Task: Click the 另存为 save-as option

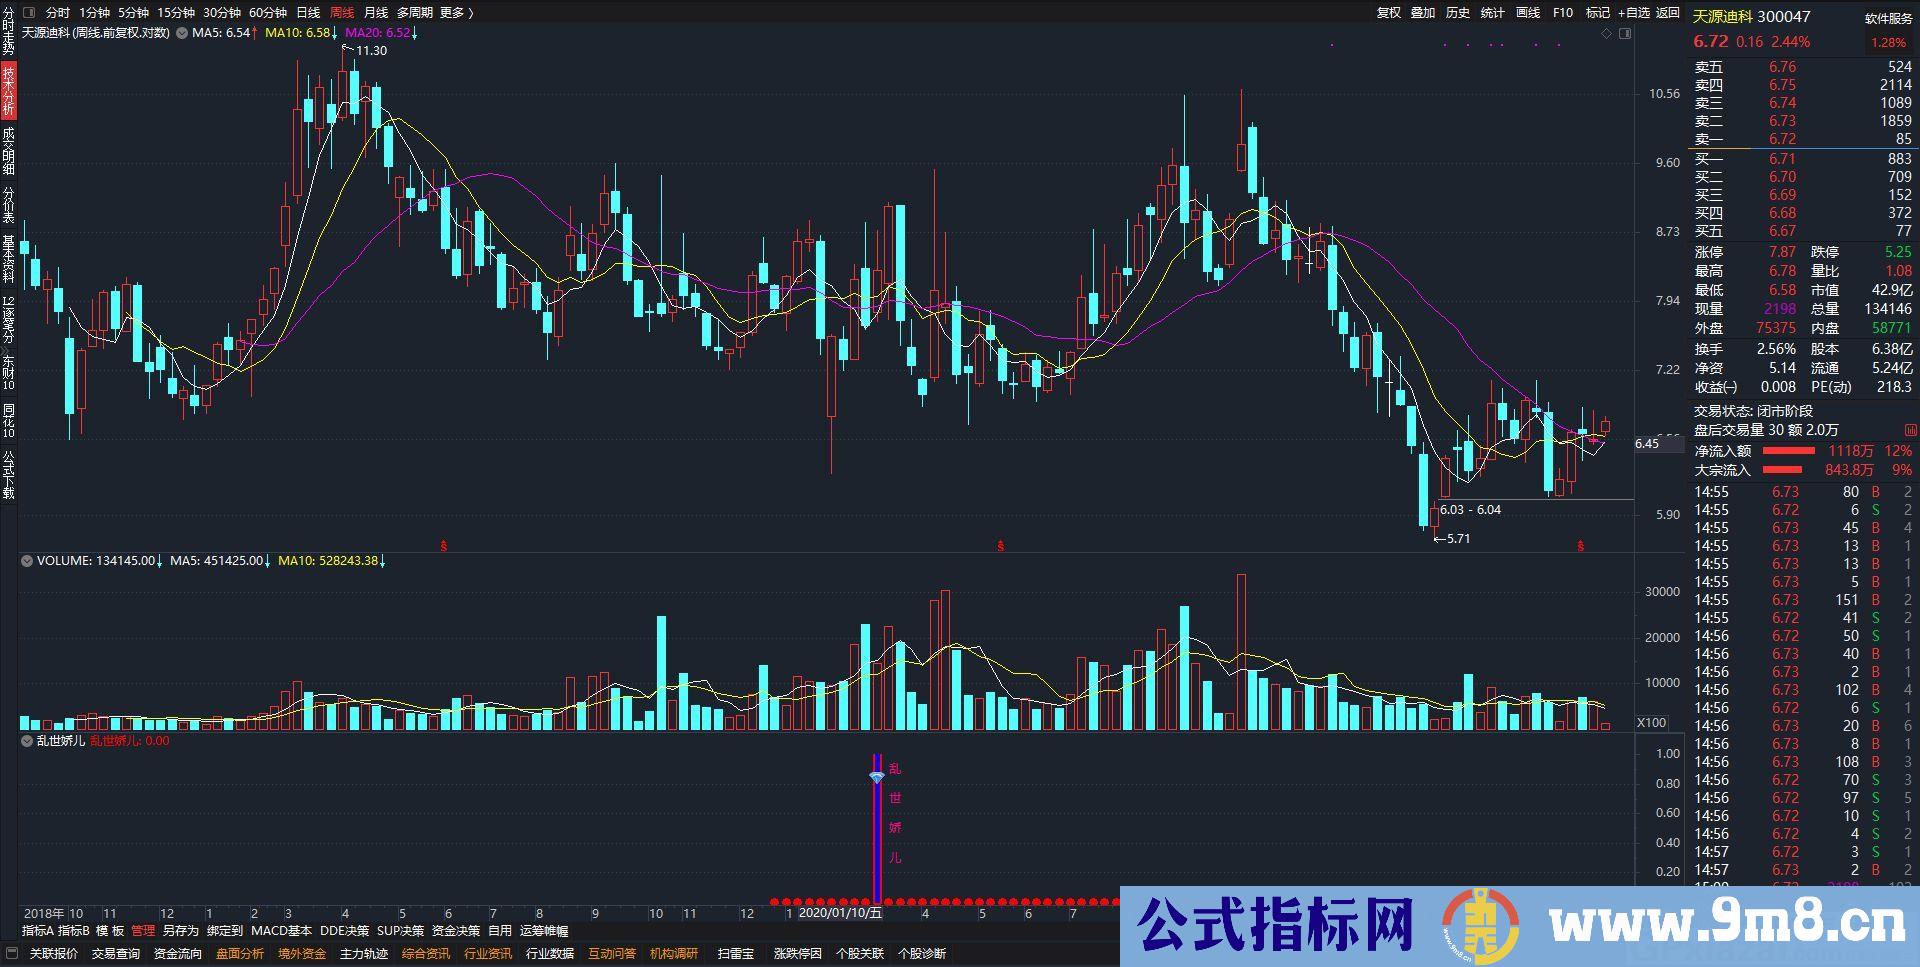Action: tap(181, 931)
